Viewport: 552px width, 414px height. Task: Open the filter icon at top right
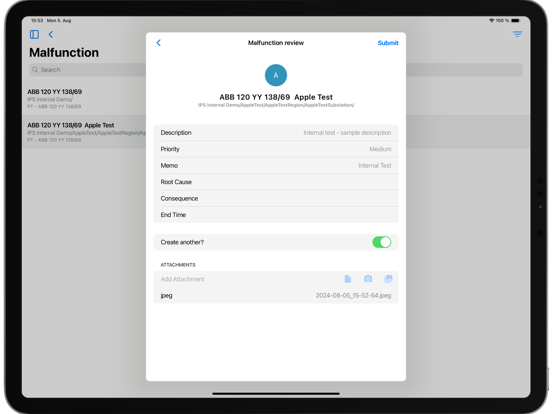[x=517, y=34]
